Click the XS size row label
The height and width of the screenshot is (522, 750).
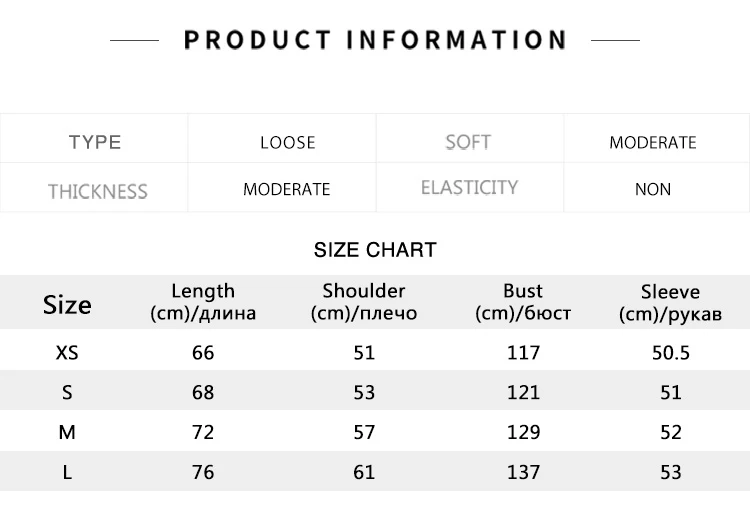coord(67,352)
